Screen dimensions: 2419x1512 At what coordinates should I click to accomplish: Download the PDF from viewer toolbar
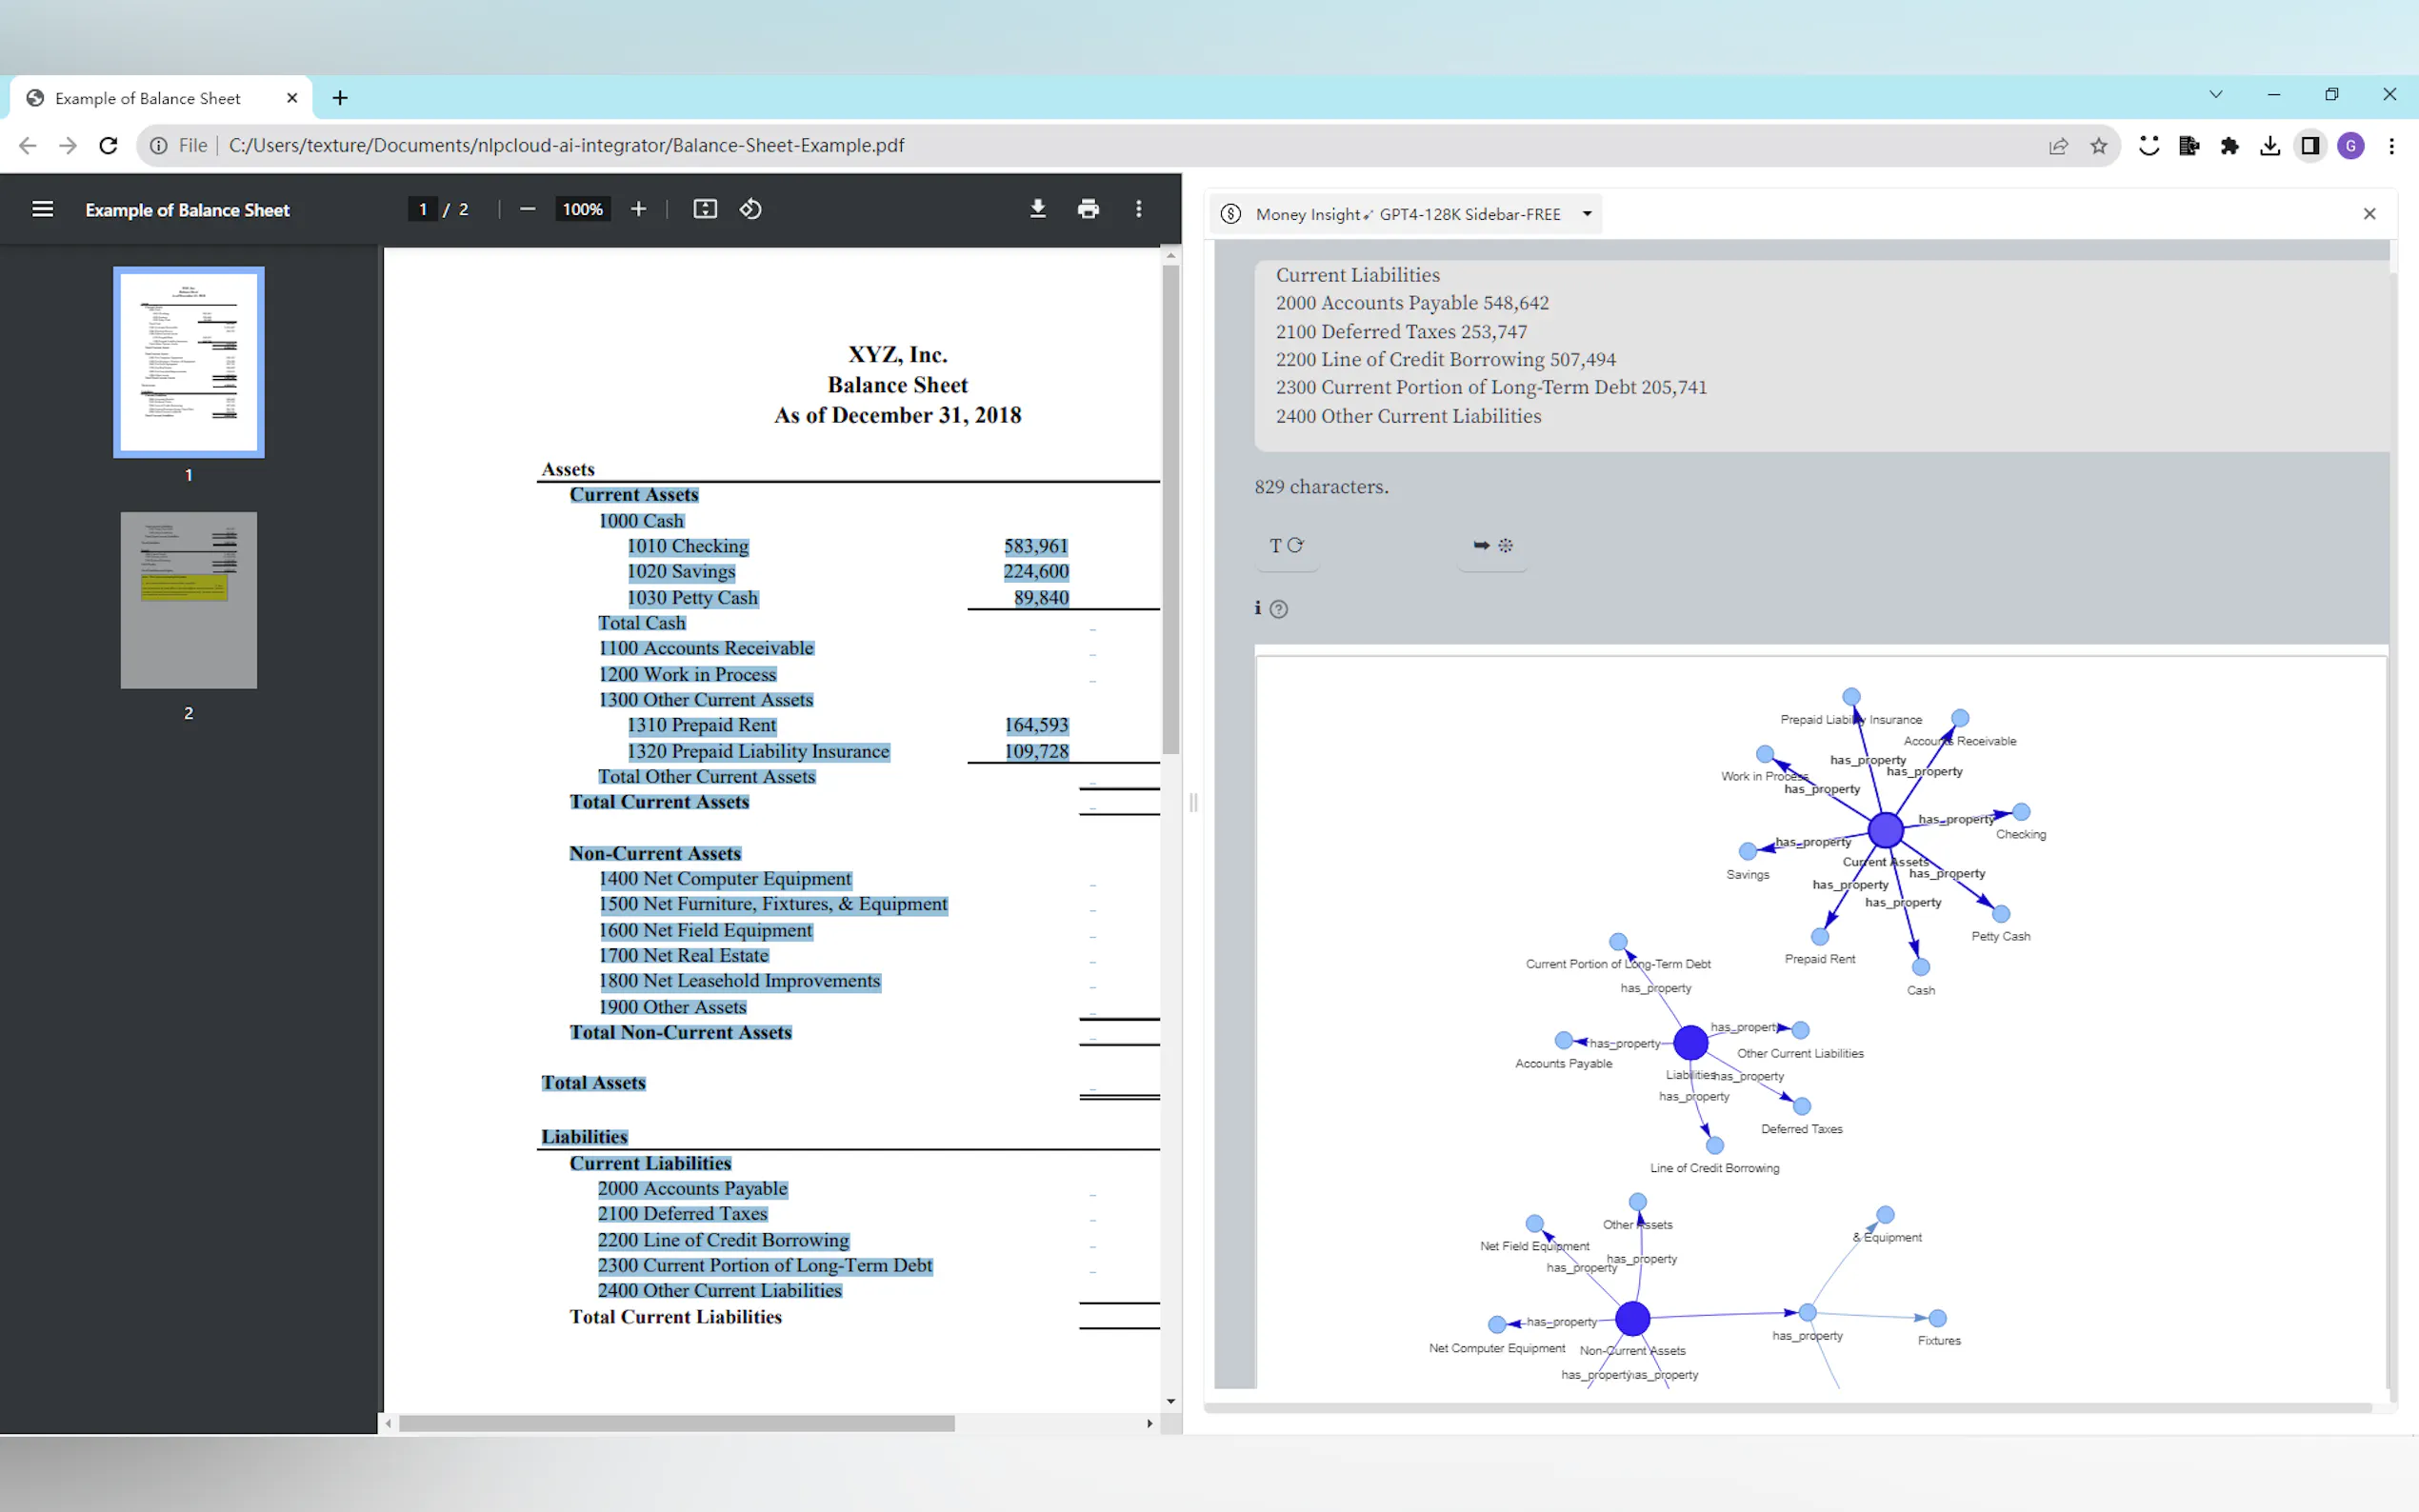click(x=1038, y=209)
